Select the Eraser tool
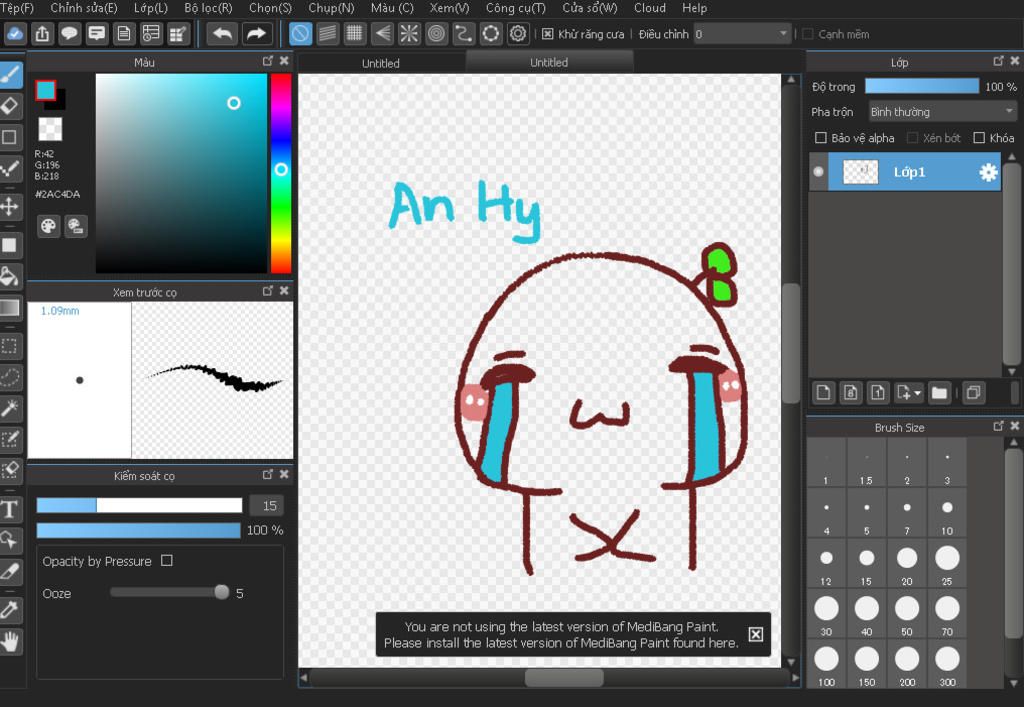 [10, 106]
